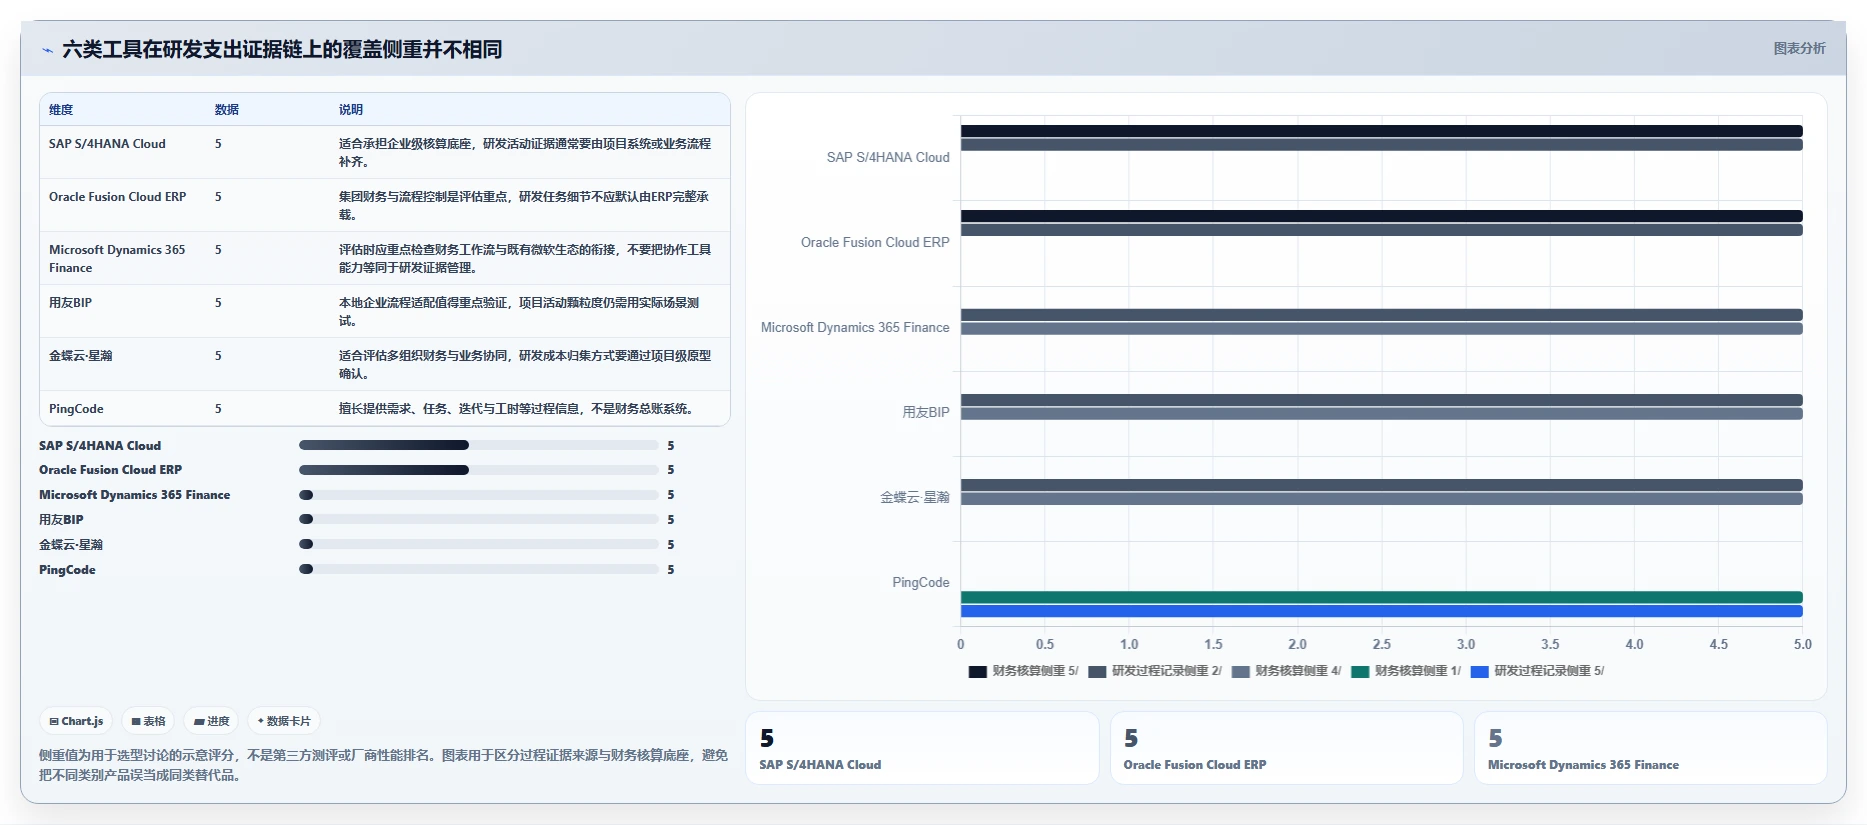Select the 用友BIP table row name

(x=70, y=303)
